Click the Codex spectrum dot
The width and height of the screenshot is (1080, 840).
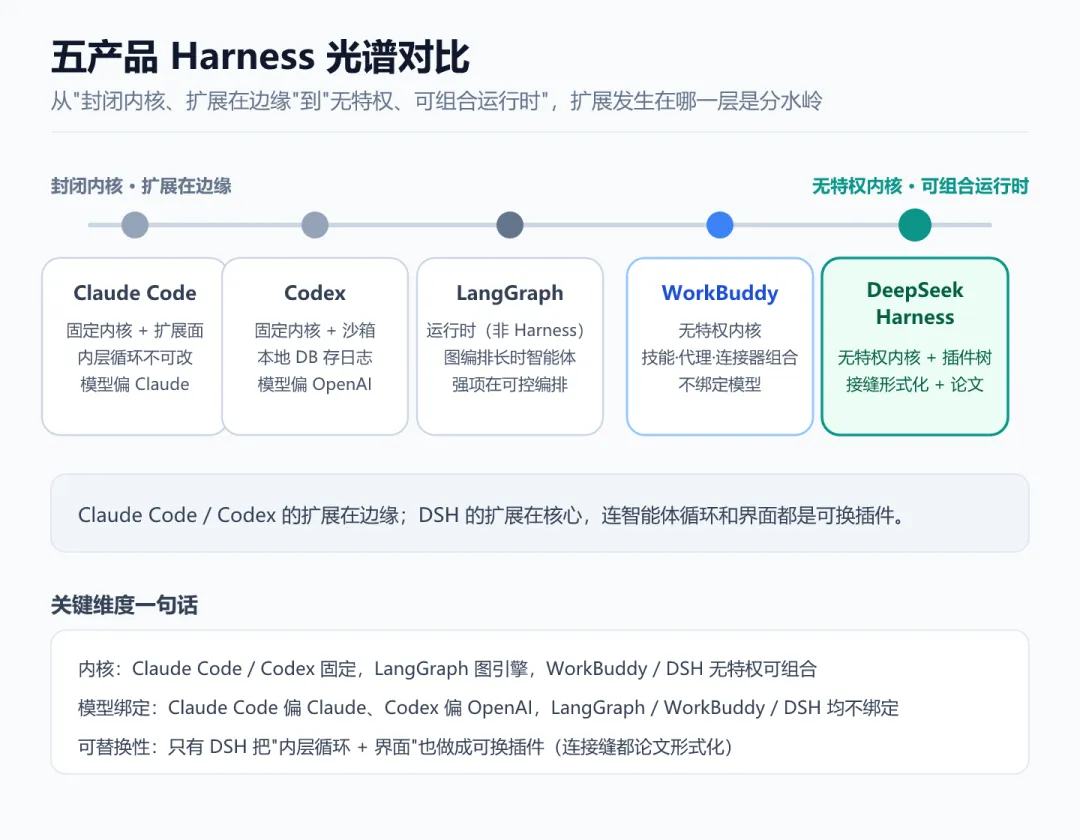coord(315,225)
